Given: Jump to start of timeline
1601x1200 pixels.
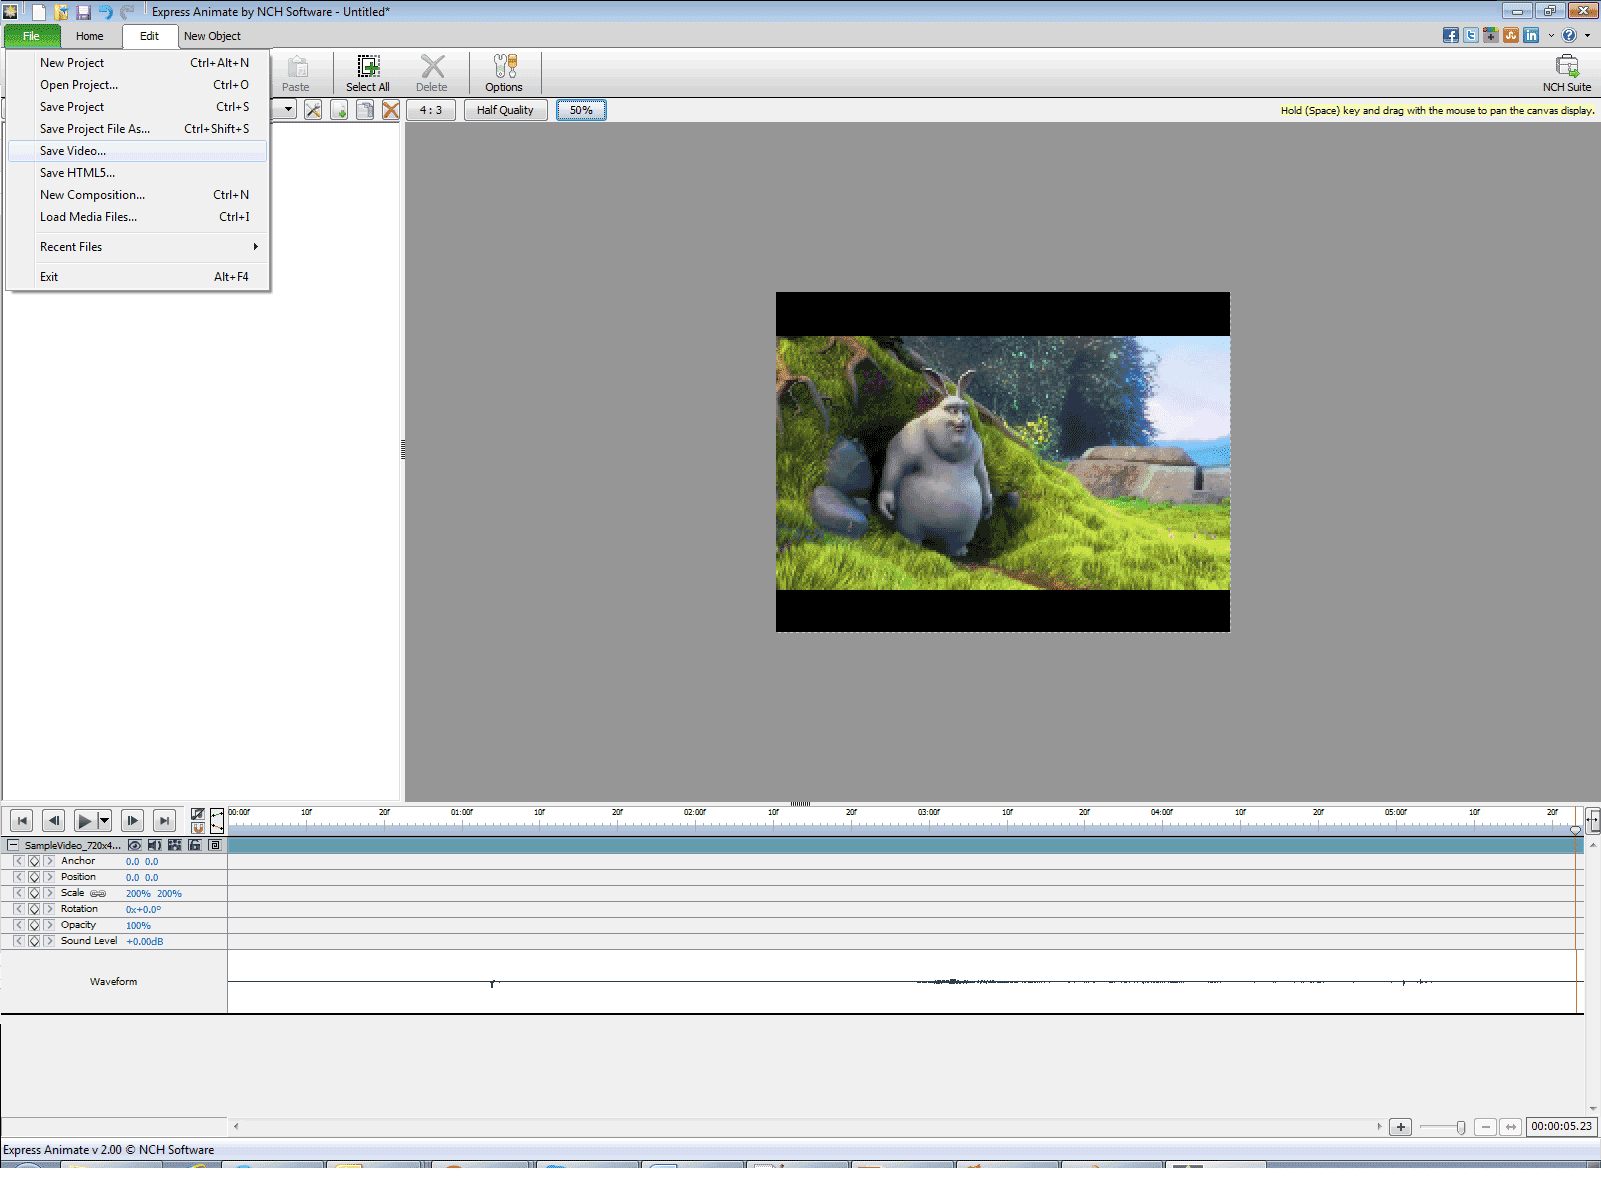Looking at the screenshot, I should point(22,821).
